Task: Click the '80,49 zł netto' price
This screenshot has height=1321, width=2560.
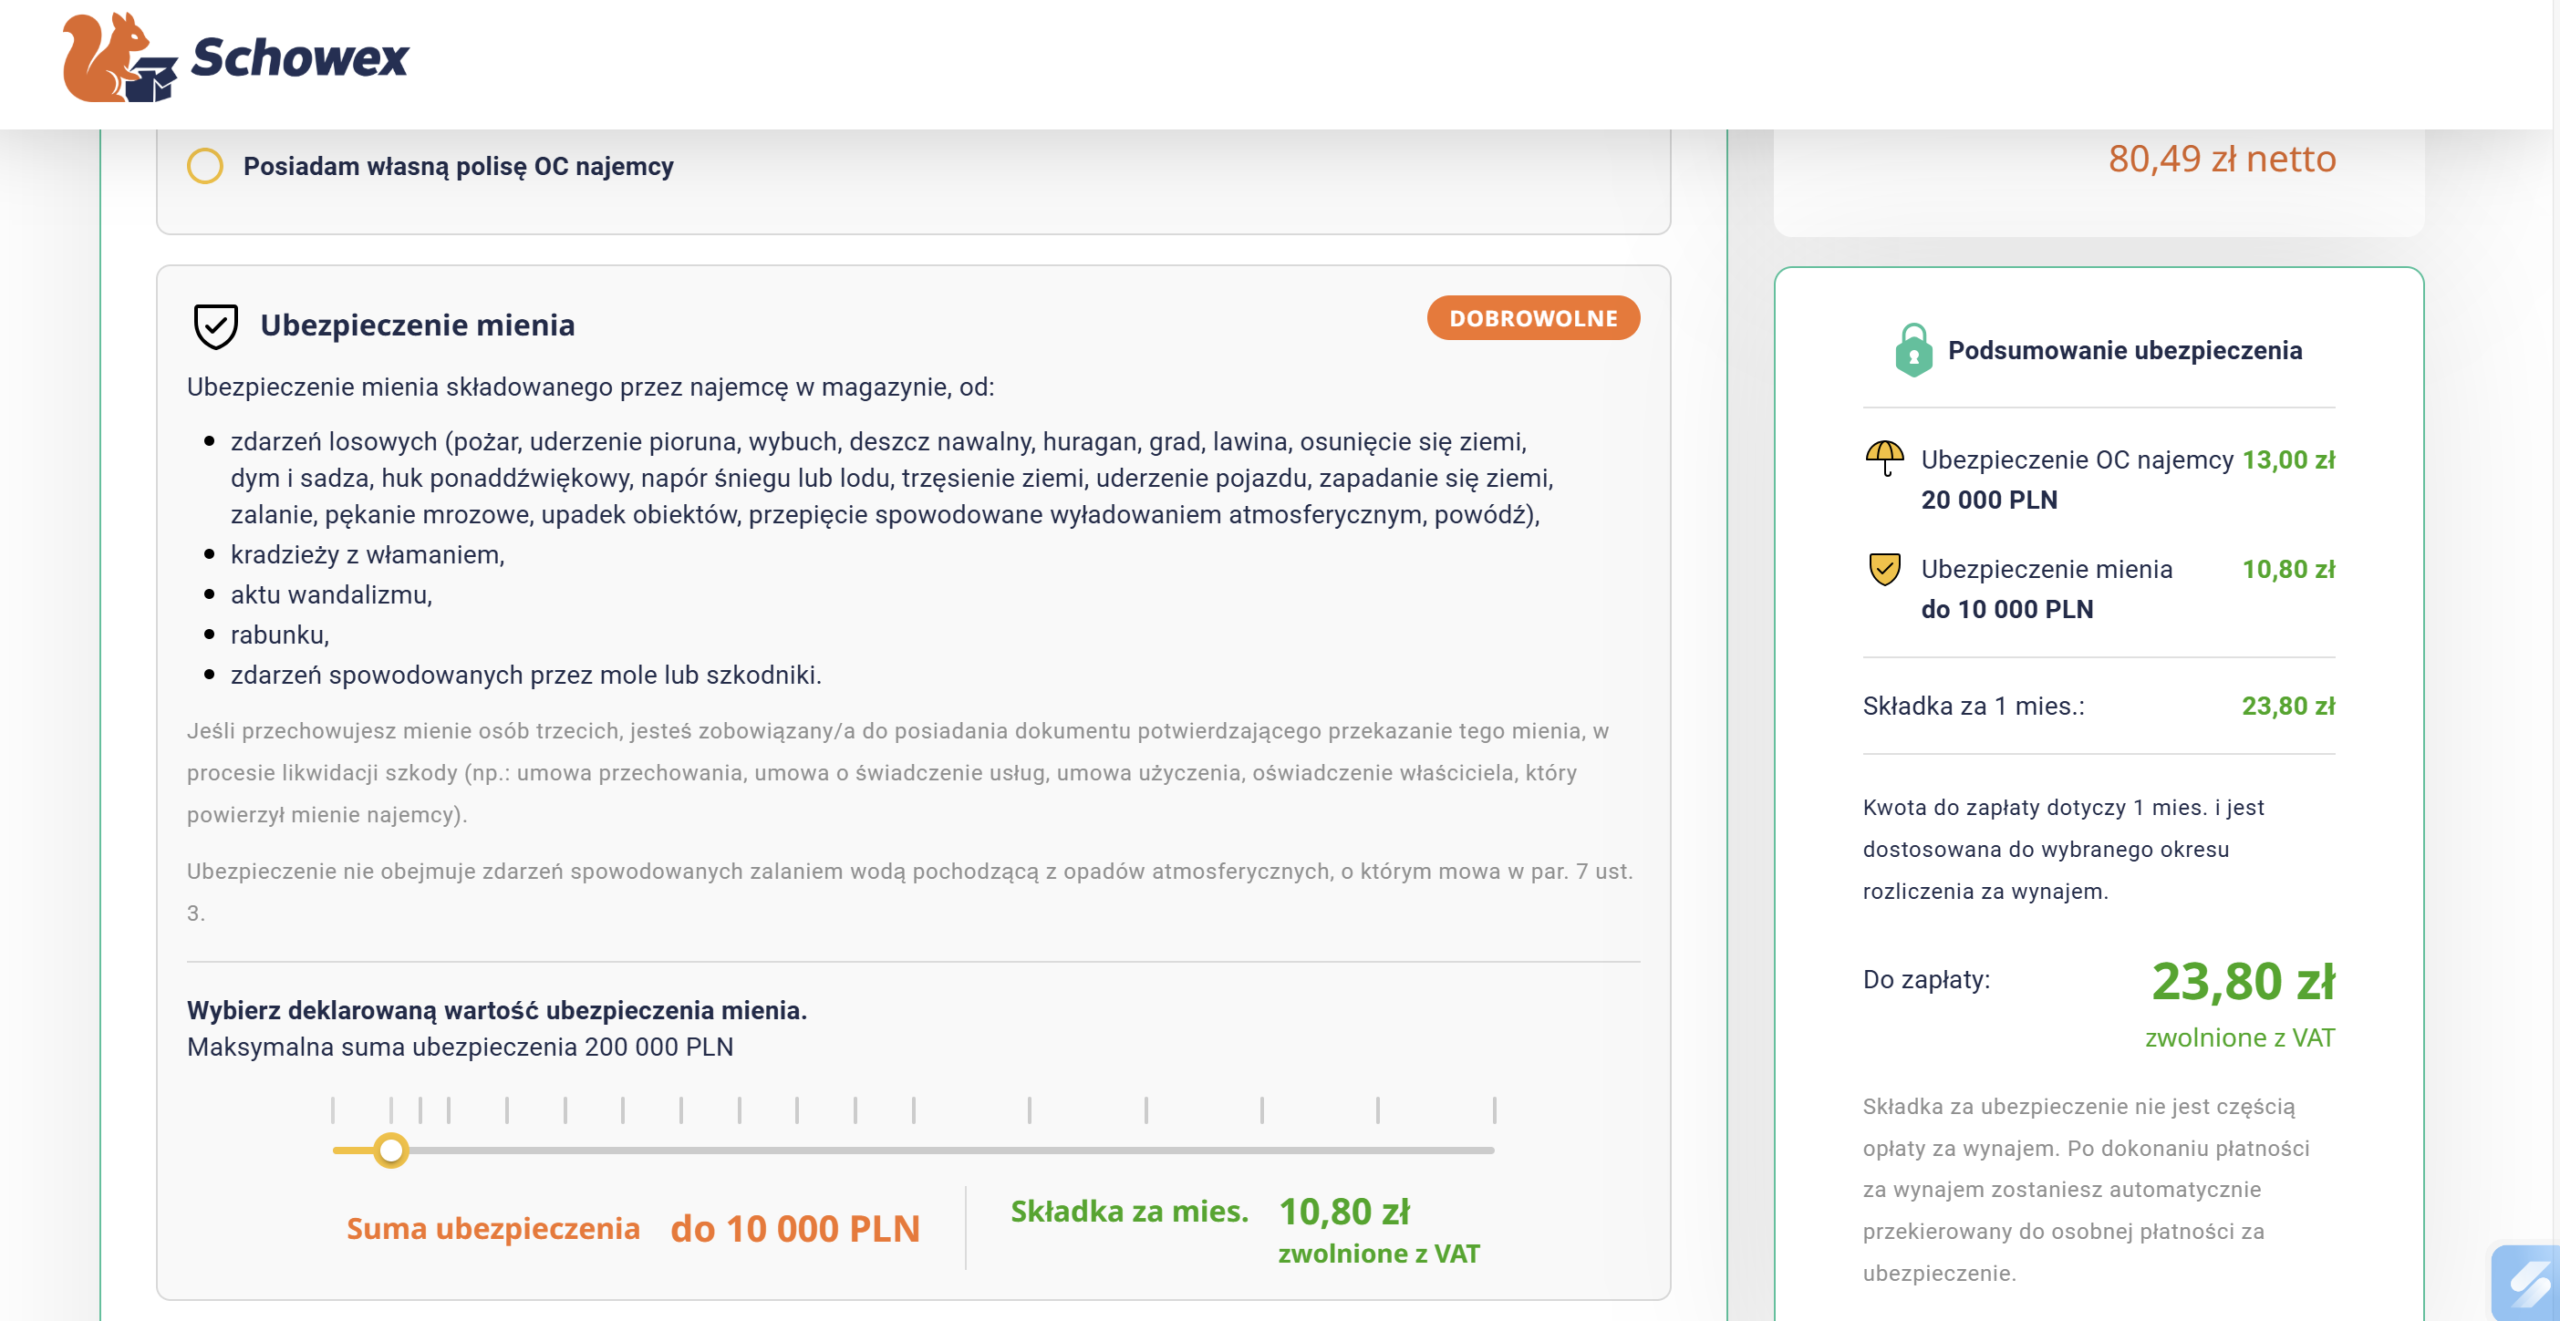Action: [2221, 159]
